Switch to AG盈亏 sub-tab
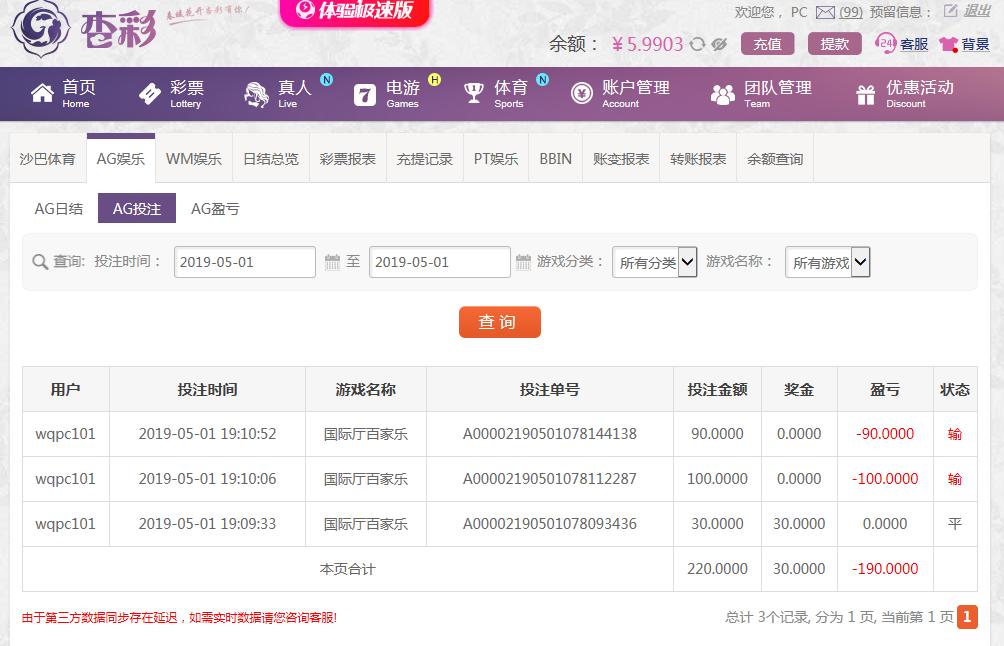The image size is (1004, 646). point(215,209)
